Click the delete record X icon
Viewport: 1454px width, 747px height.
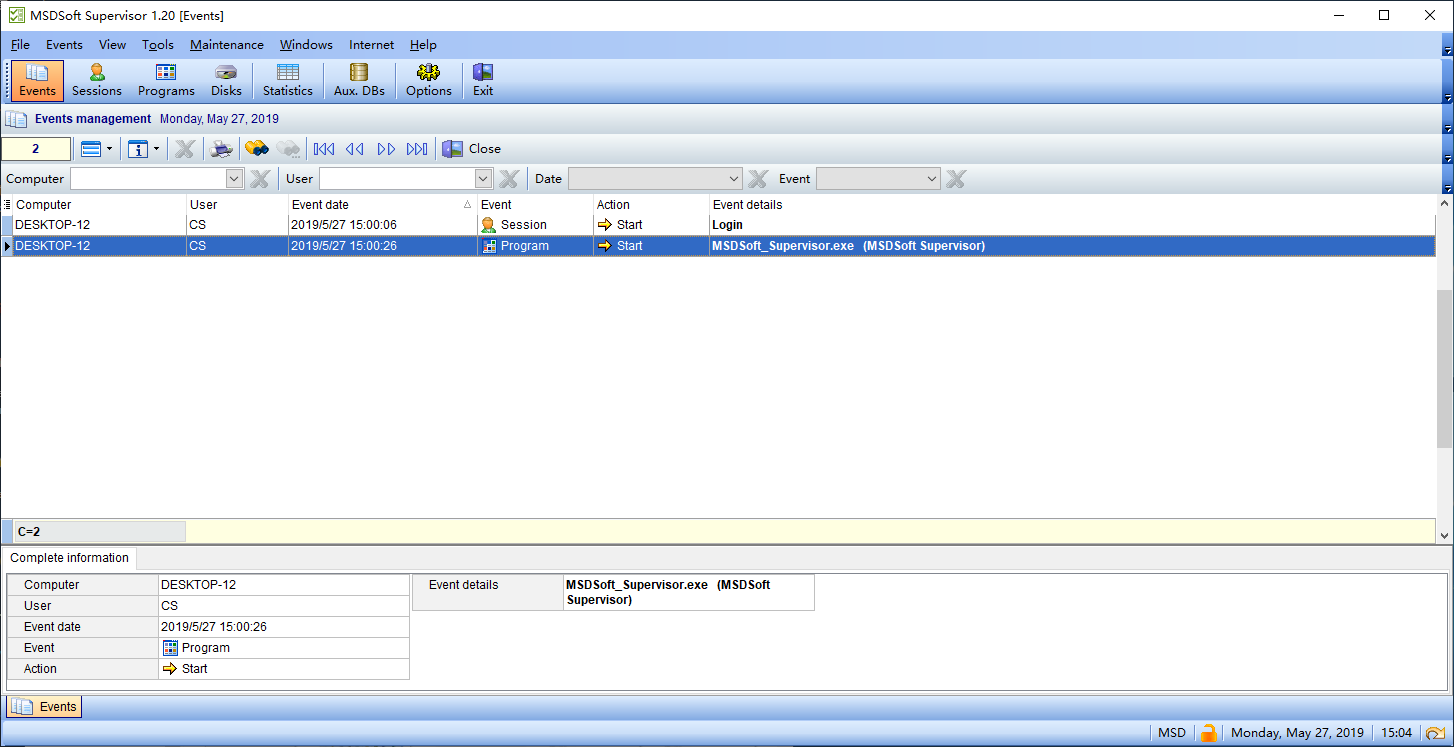(185, 149)
